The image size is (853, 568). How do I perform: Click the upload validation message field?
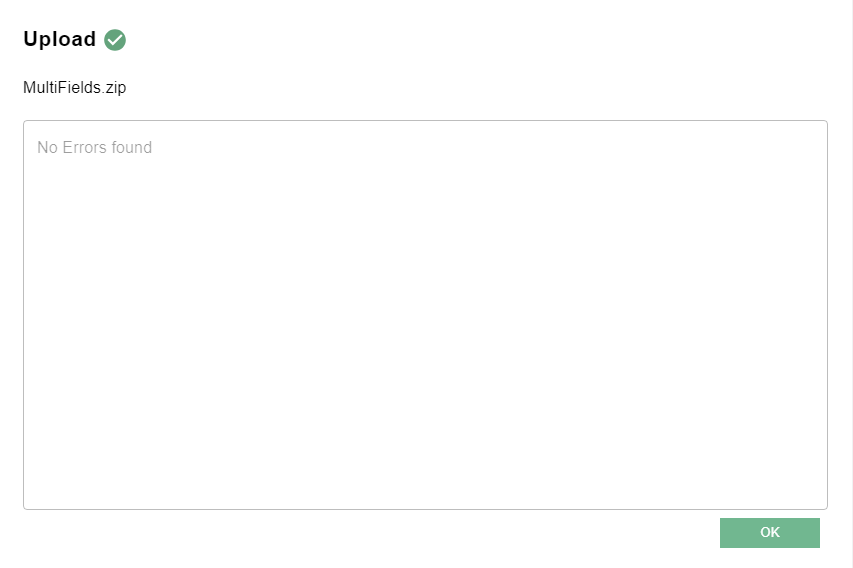coord(425,315)
